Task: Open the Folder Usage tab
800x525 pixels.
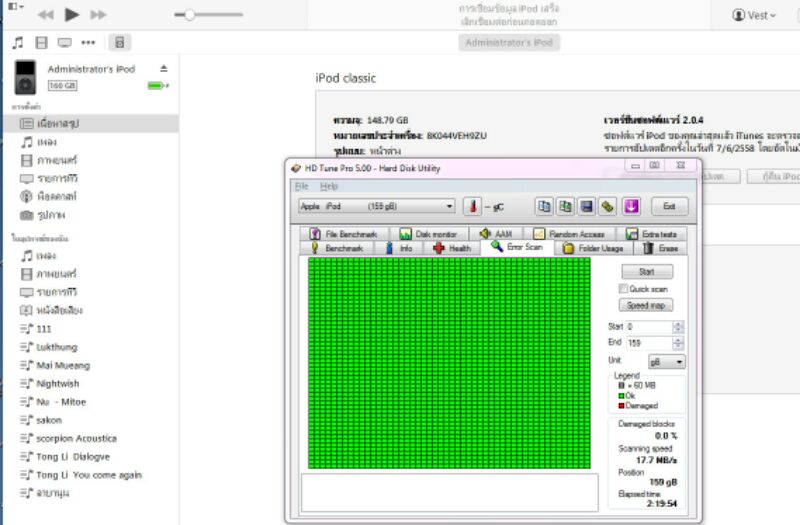Action: click(x=594, y=247)
